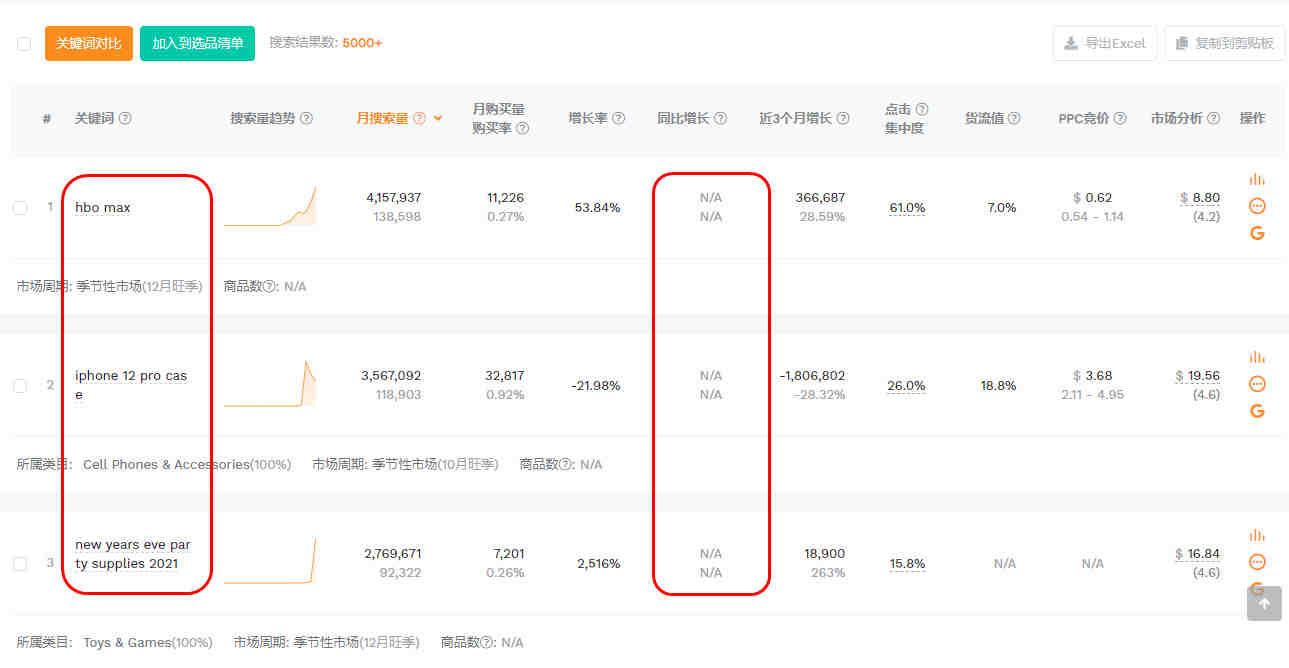Screen dimensions: 1289x668
Task: Click more options icon for iphone 12 pro case
Action: (x=1257, y=384)
